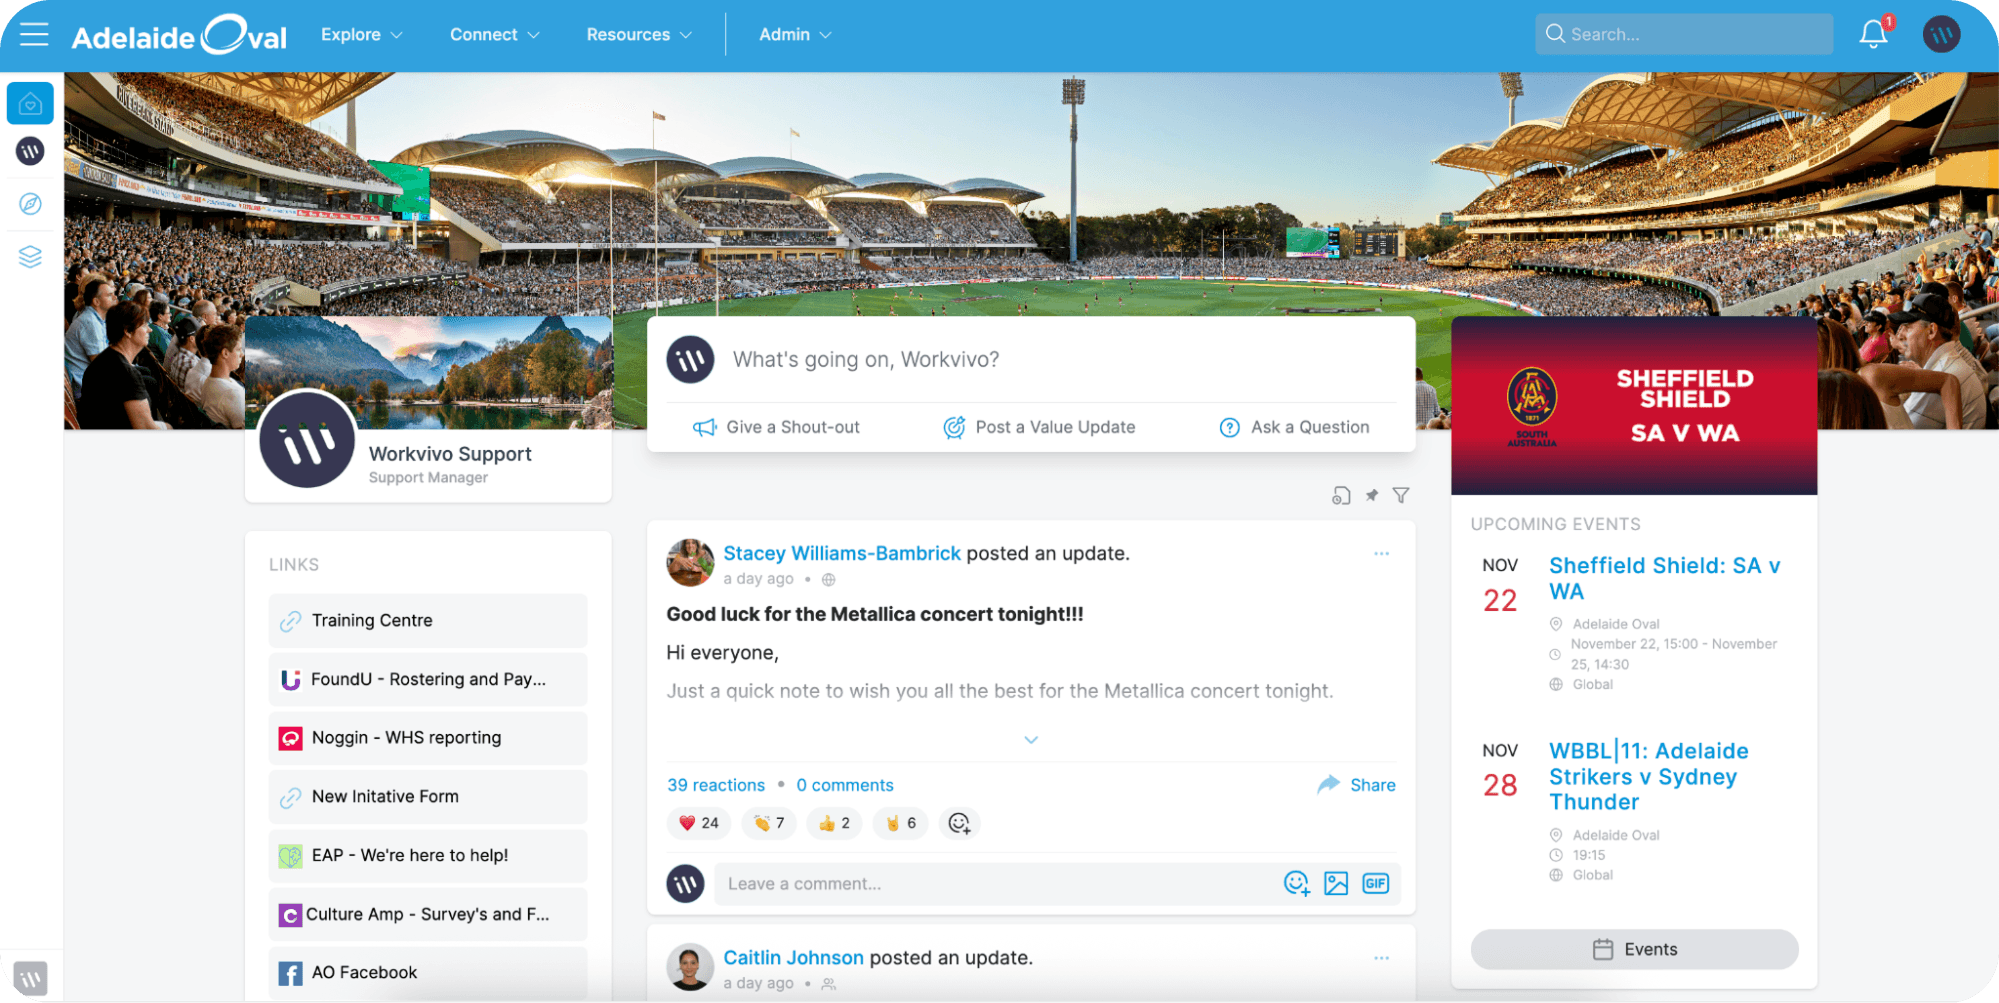Image resolution: width=1999 pixels, height=1003 pixels.
Task: Open the notifications bell
Action: click(1873, 34)
